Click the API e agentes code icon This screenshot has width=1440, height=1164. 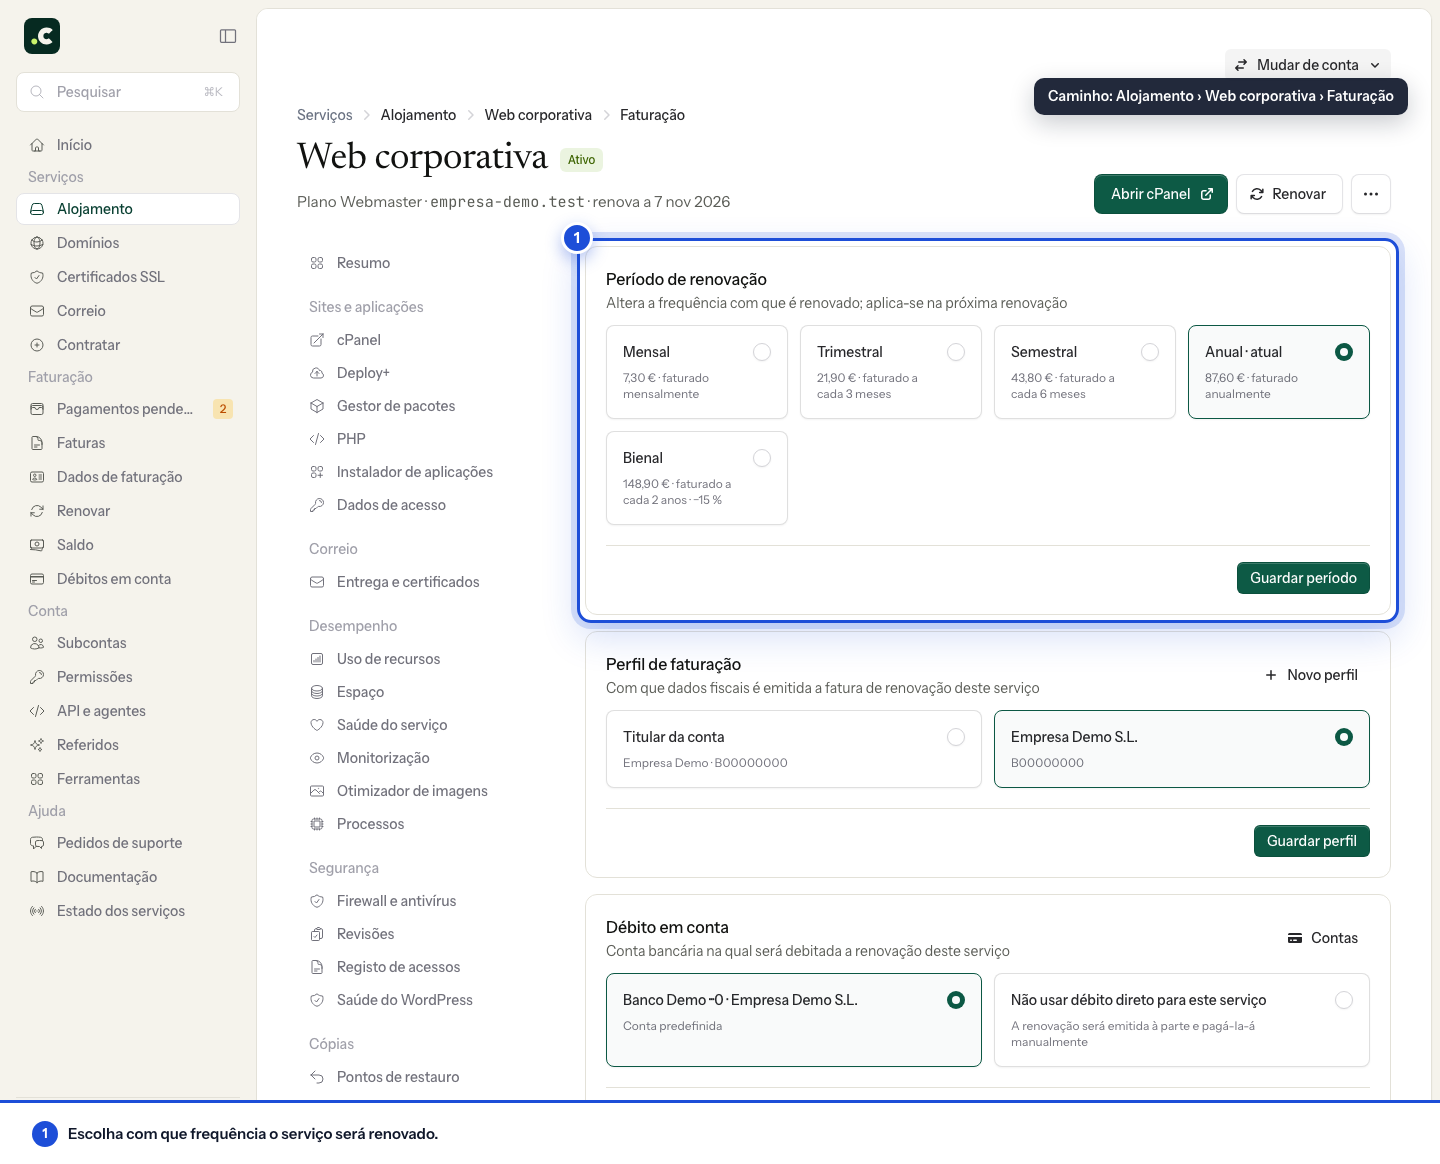[37, 711]
